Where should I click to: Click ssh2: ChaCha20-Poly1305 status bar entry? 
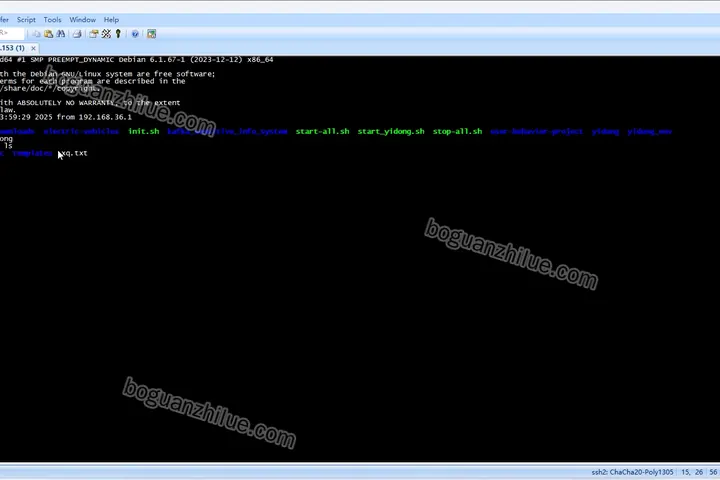632,472
